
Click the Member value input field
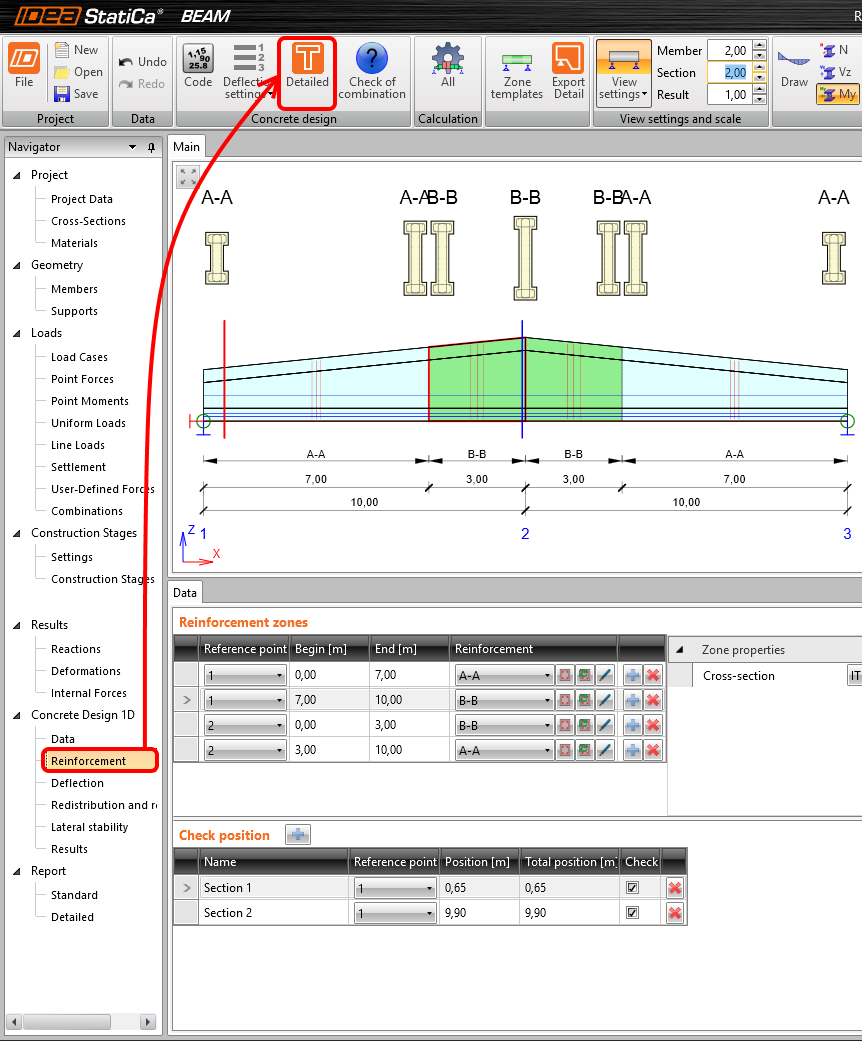tap(728, 51)
